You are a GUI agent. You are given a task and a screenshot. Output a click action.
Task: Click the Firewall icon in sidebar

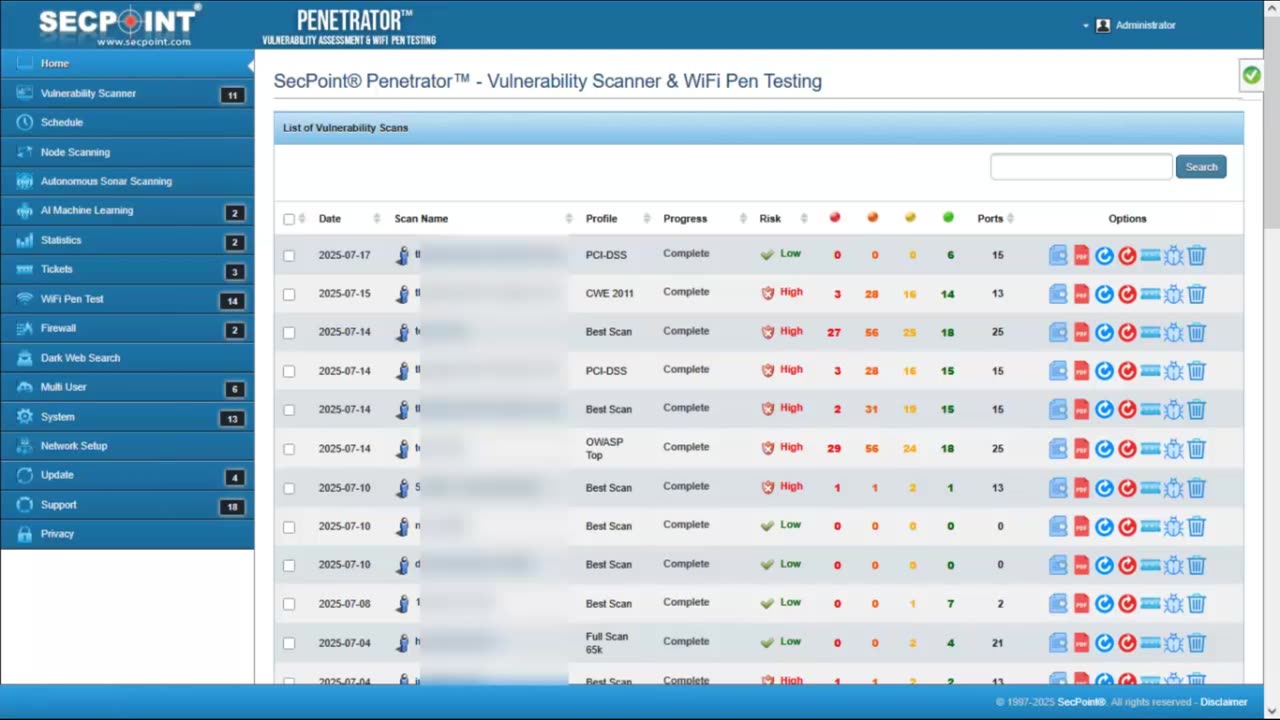pos(25,328)
